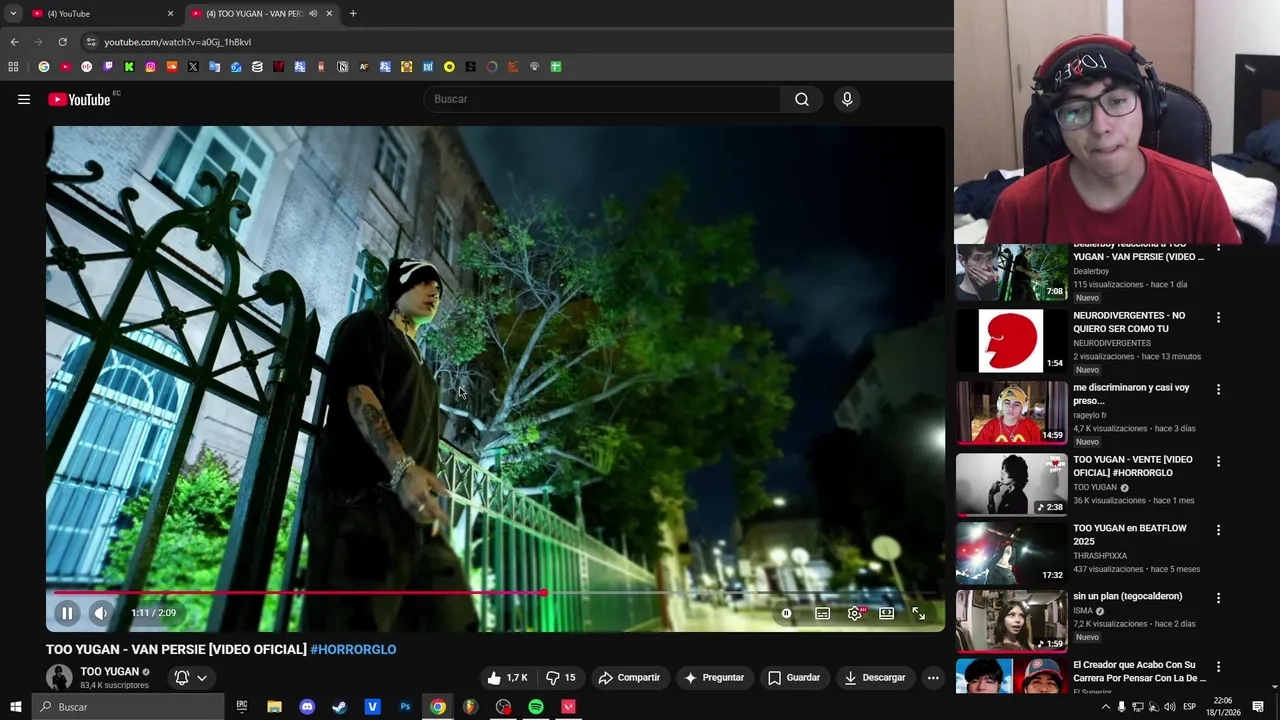Open the Chrome apps grid bookmark
The width and height of the screenshot is (1280, 720).
click(13, 67)
